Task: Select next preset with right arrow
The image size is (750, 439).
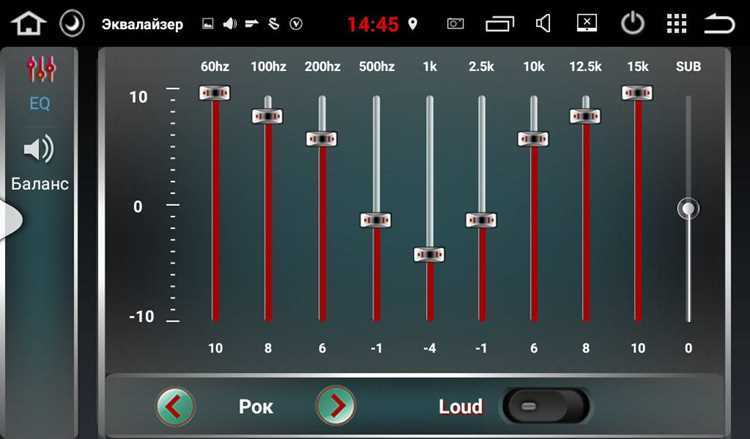Action: click(x=336, y=406)
